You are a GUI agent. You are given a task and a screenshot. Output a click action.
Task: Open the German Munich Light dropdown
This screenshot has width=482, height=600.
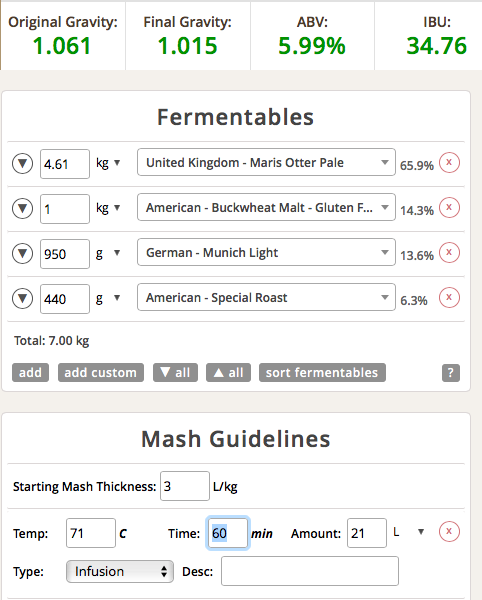[x=266, y=252]
